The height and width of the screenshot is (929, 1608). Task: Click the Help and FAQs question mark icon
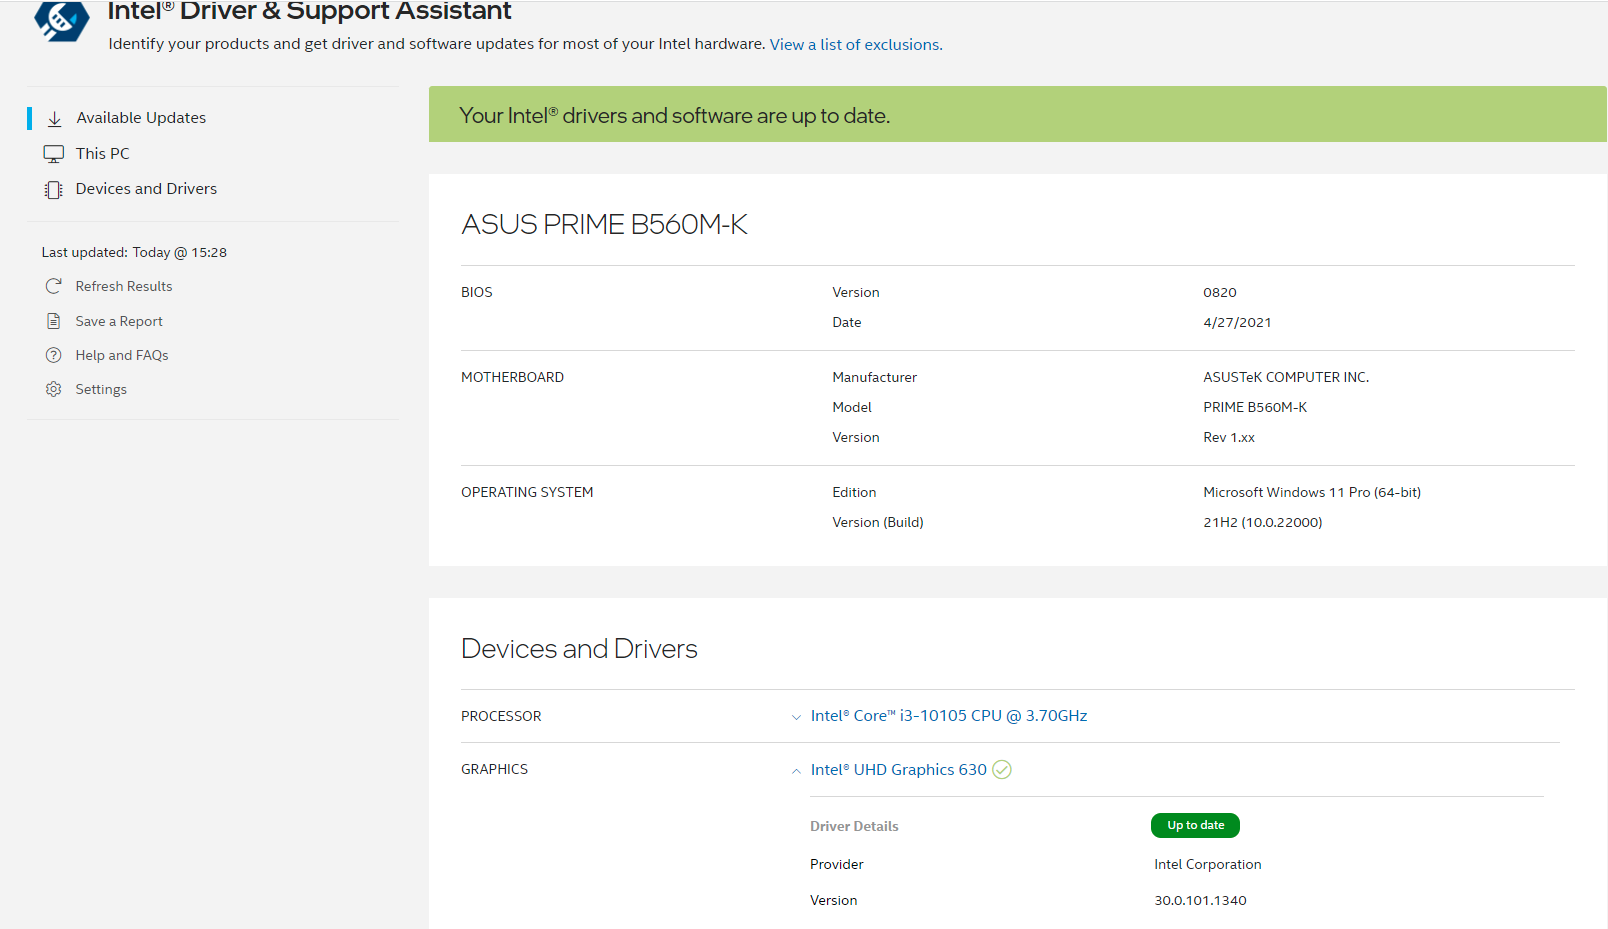coord(54,355)
